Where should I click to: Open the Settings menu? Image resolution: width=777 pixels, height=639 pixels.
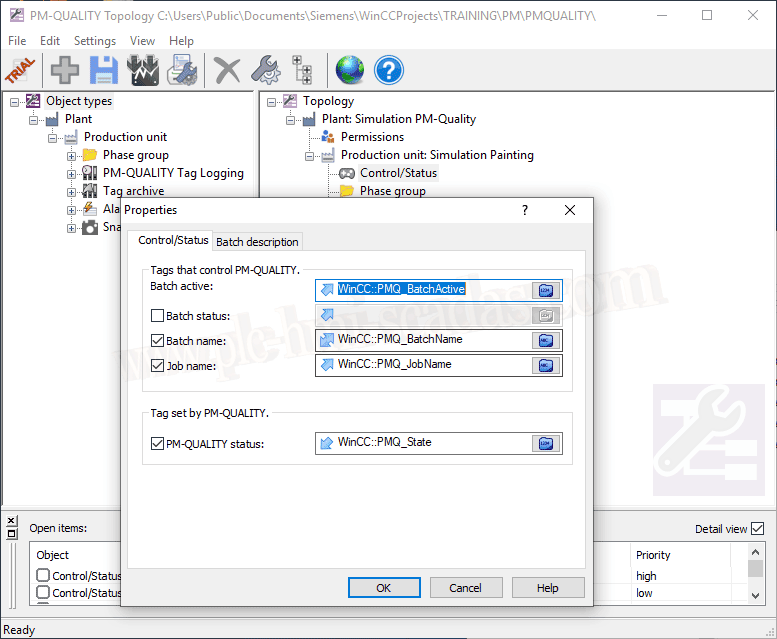[95, 41]
